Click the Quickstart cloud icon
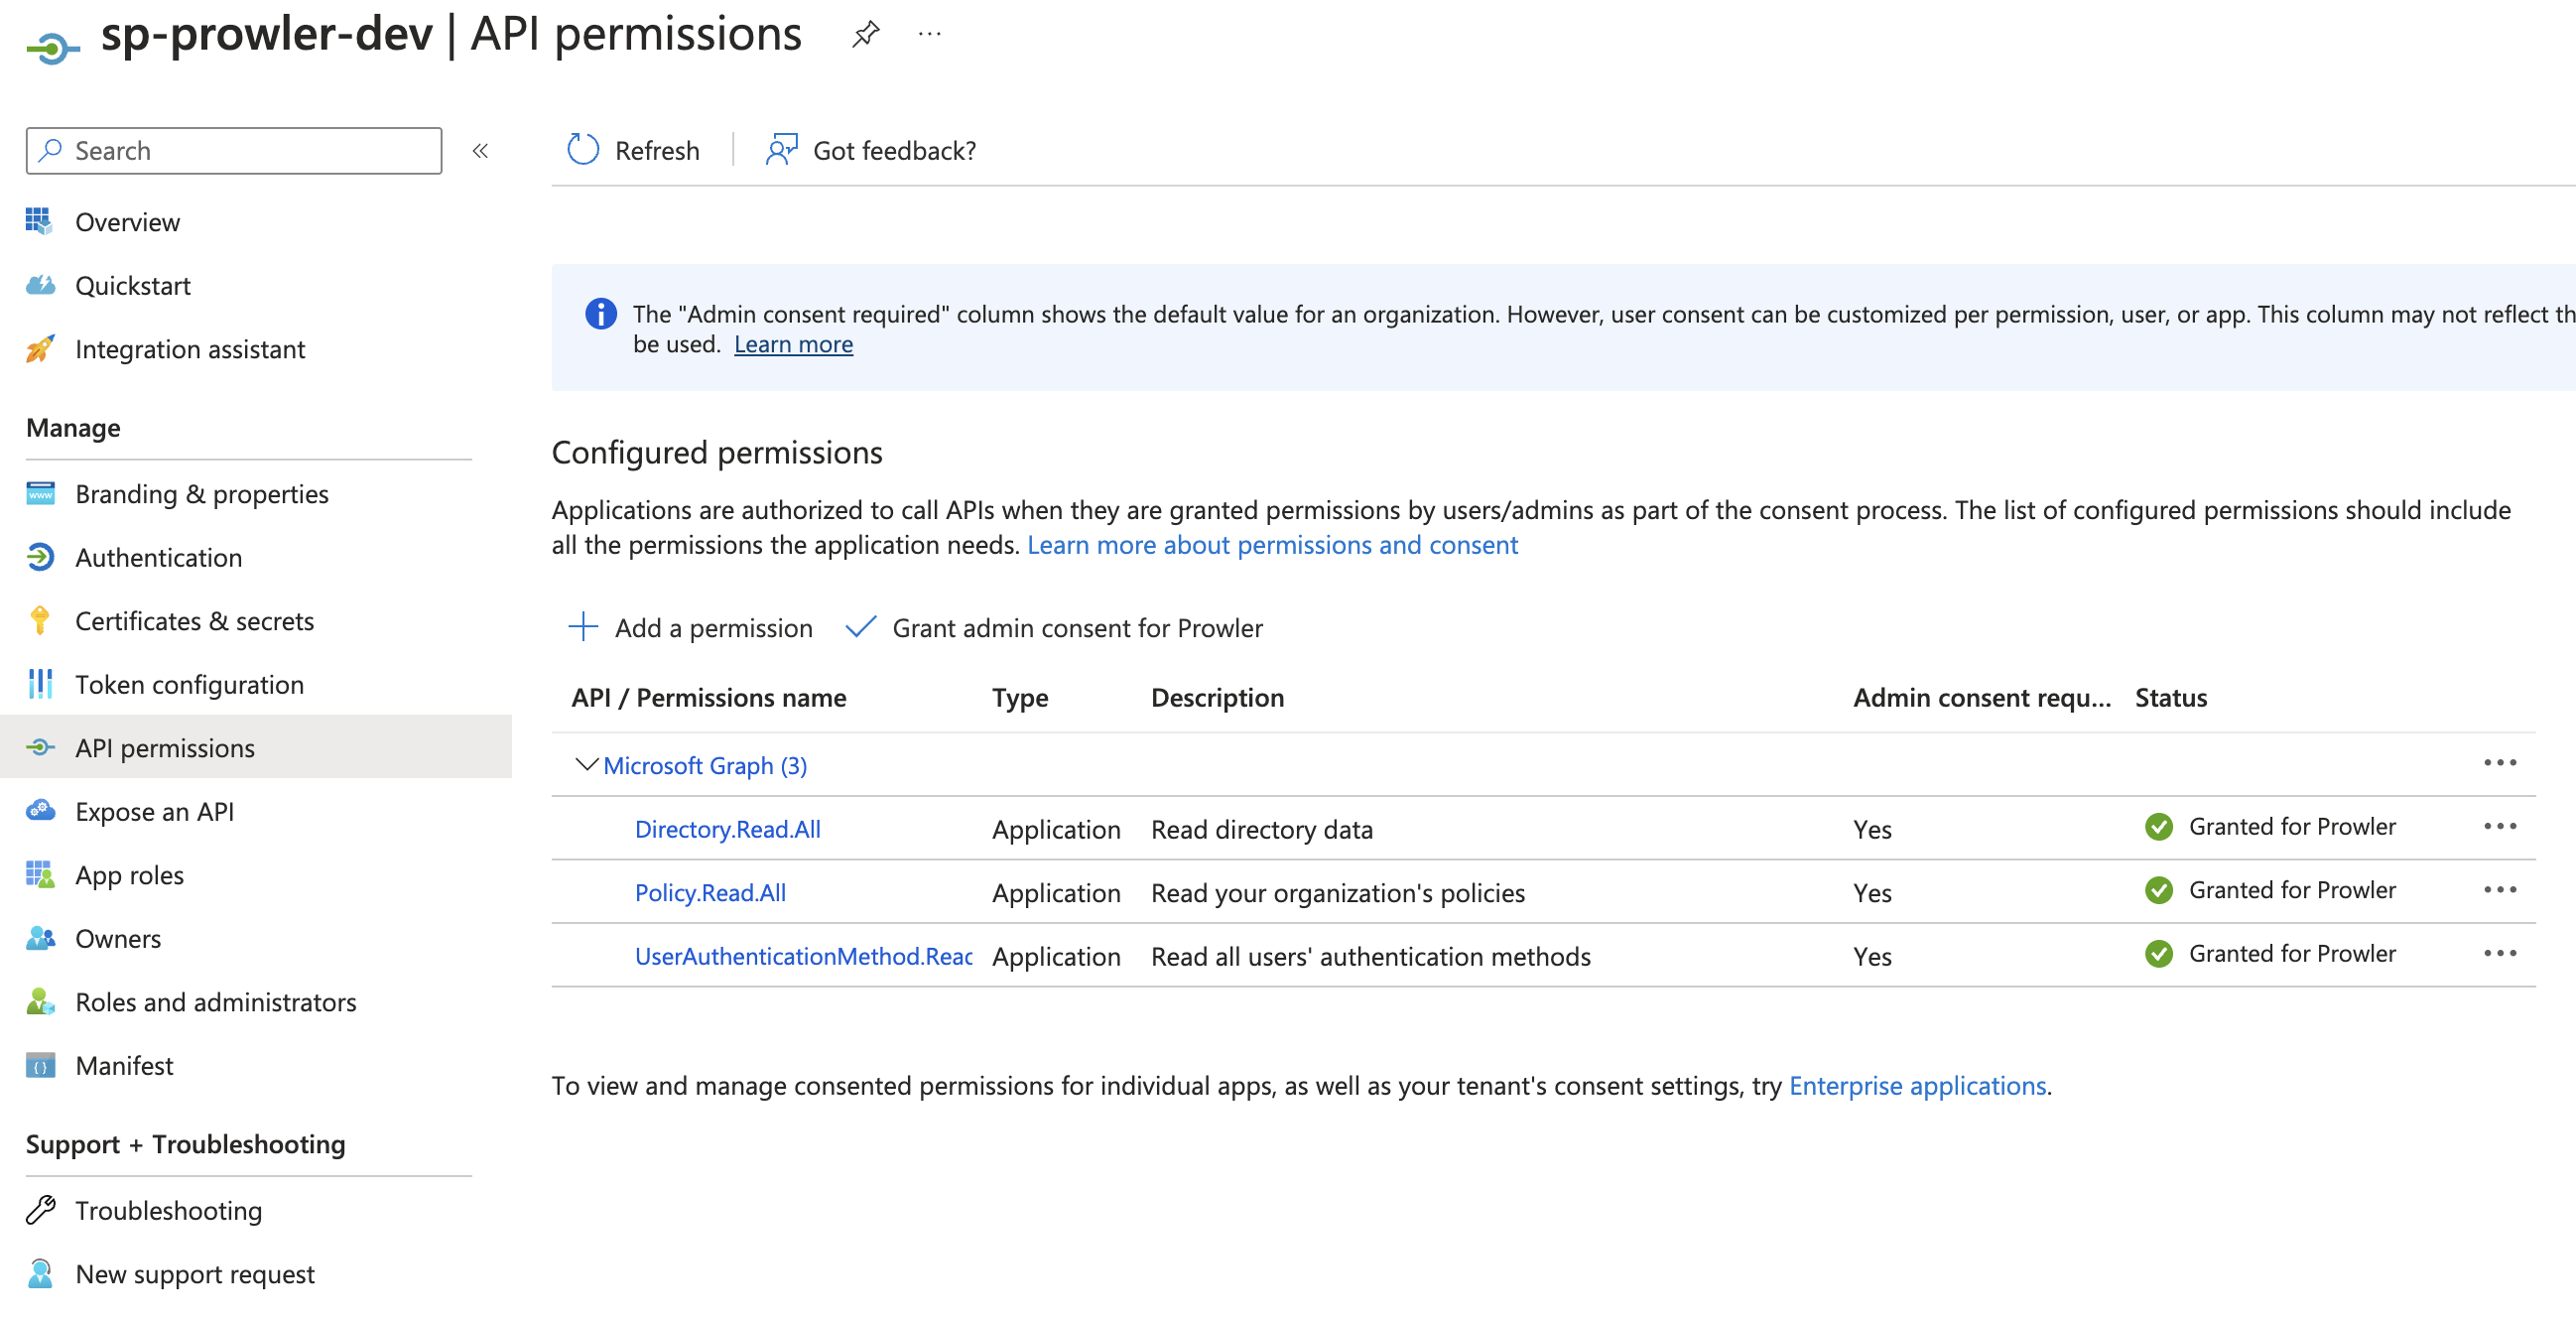2576x1322 pixels. [40, 285]
